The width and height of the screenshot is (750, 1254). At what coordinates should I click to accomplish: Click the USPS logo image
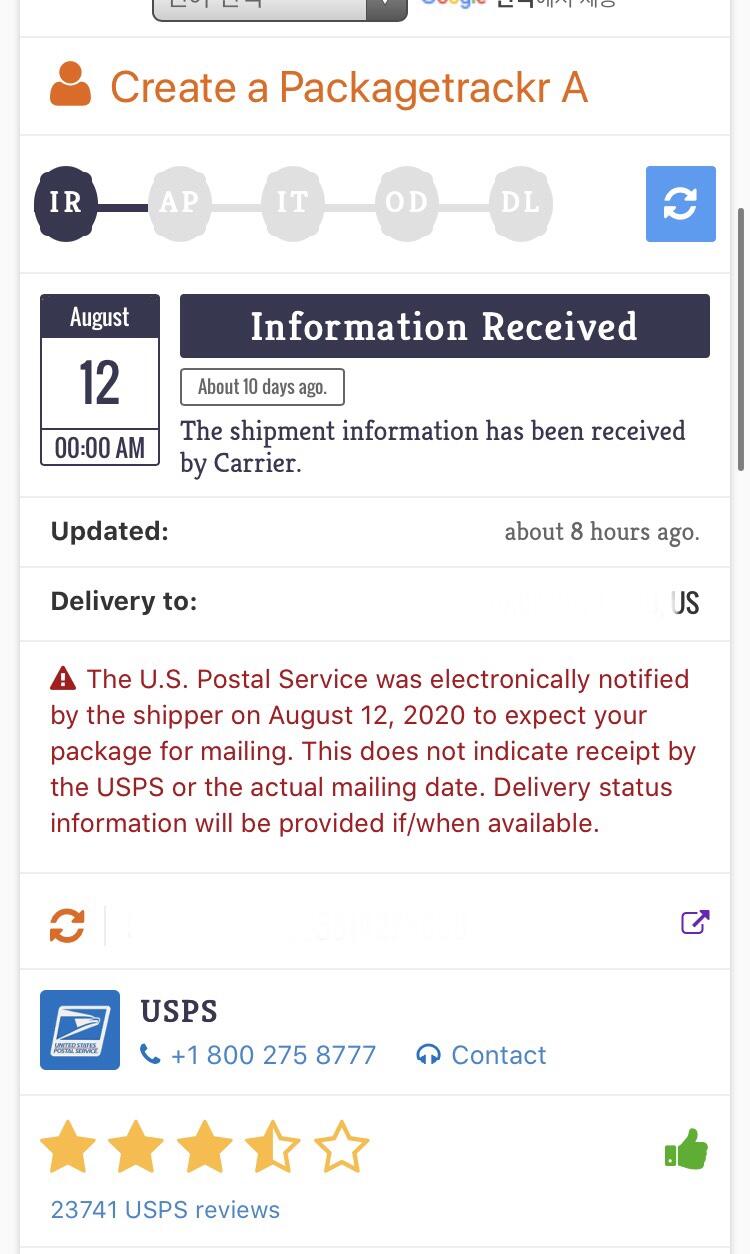(80, 1030)
